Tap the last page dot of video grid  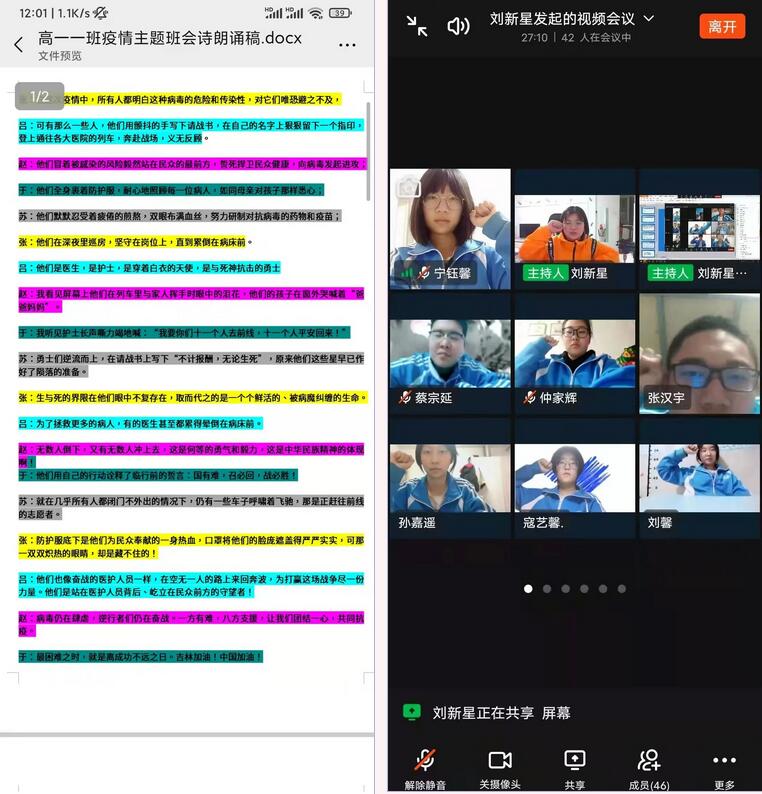point(622,589)
